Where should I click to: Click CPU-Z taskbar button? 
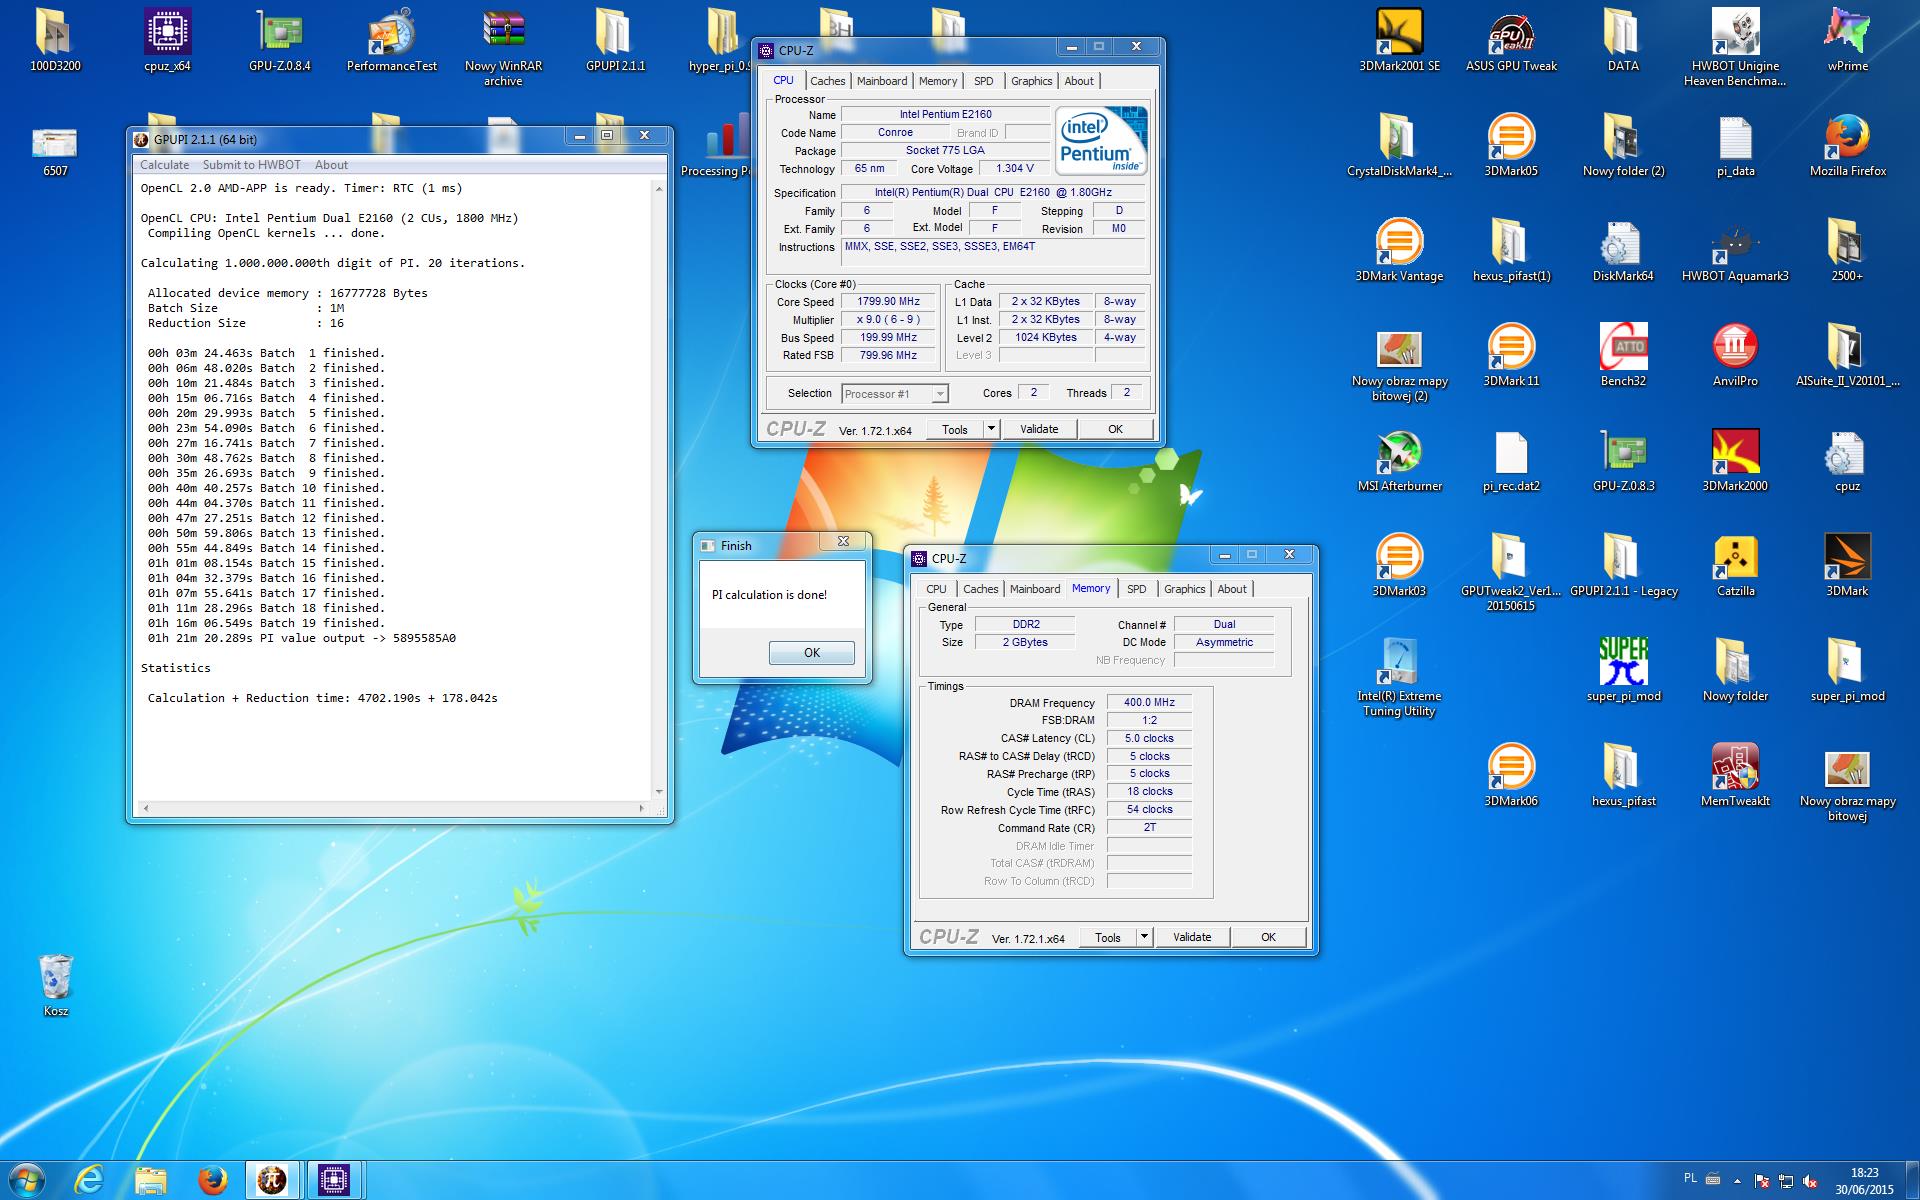(334, 1180)
